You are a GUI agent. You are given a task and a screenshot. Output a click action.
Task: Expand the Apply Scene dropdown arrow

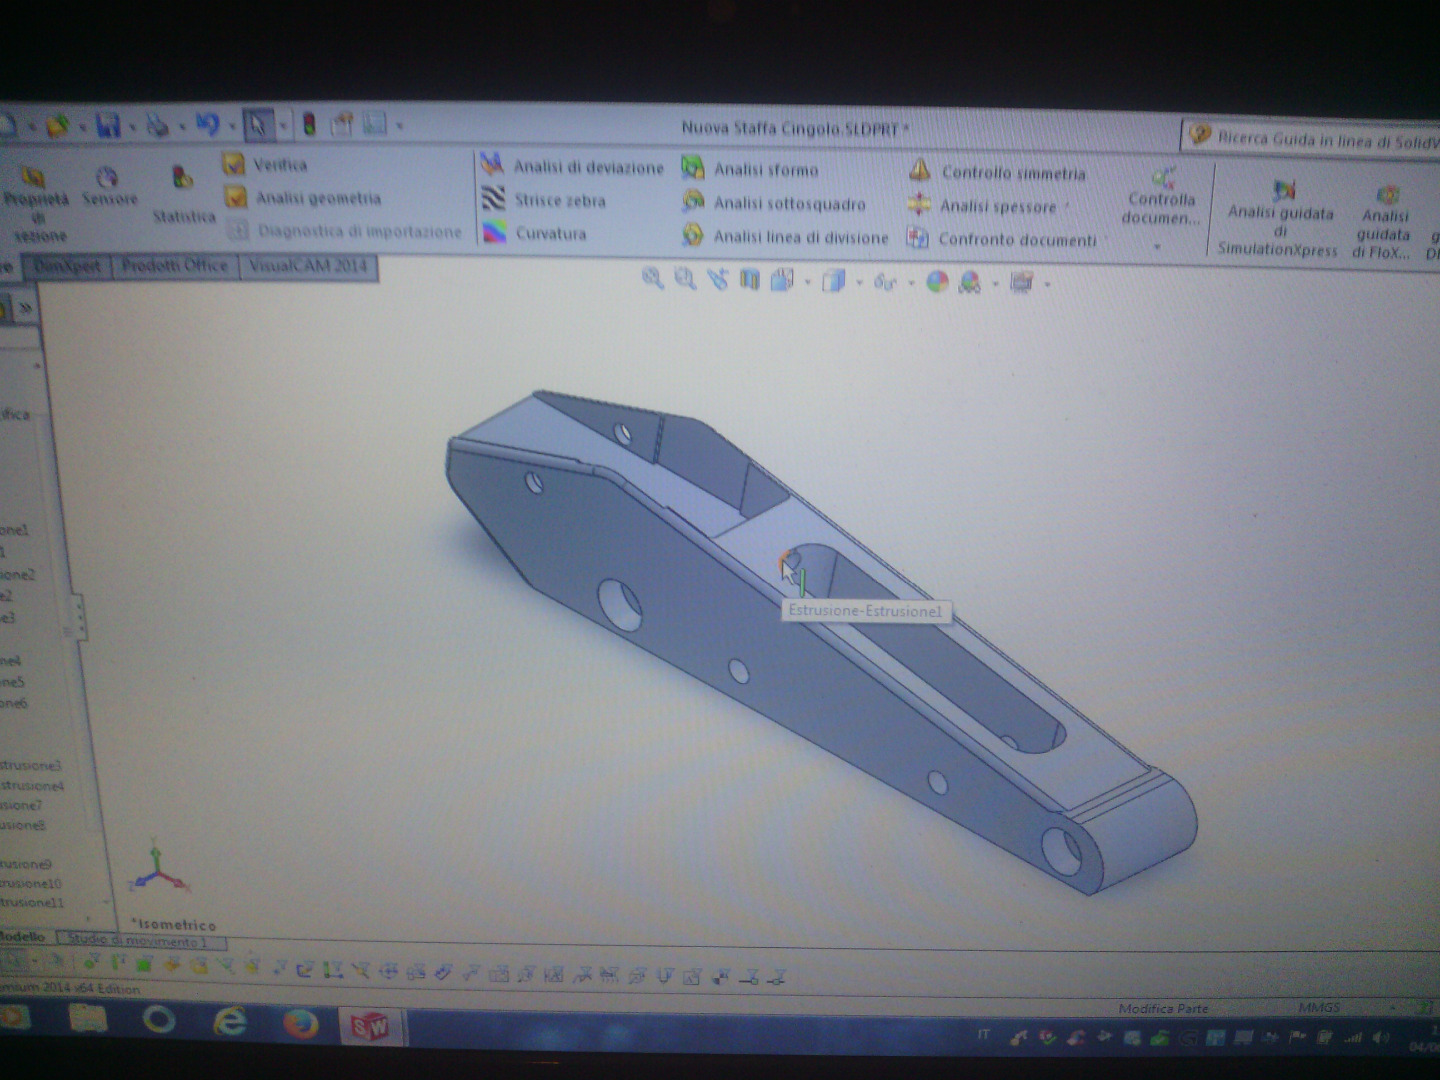tap(996, 285)
